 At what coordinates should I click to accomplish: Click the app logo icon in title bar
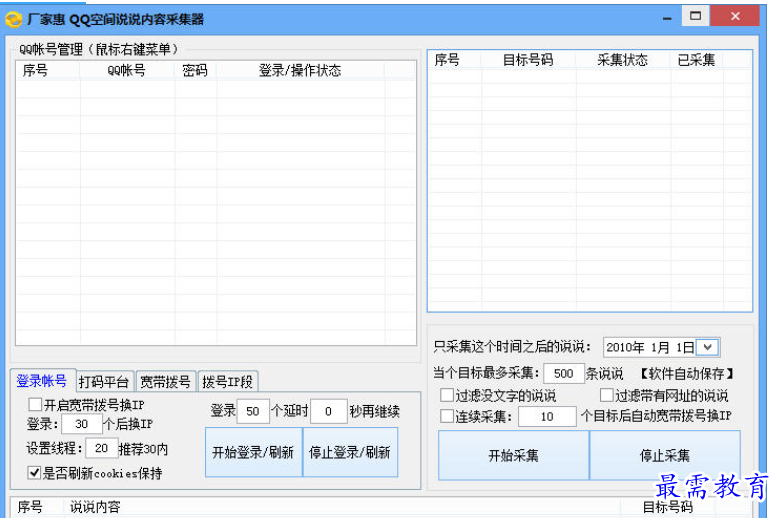[x=13, y=19]
